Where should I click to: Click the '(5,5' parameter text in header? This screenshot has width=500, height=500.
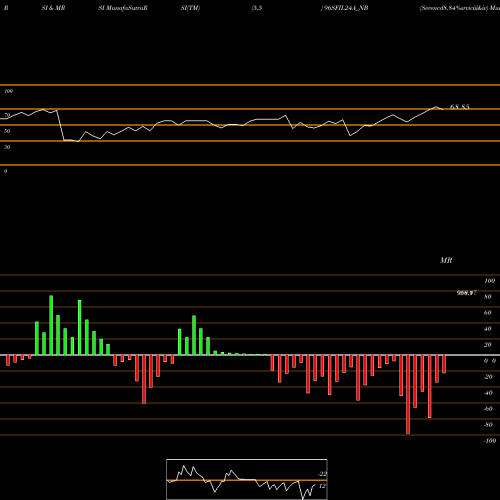[x=257, y=8]
